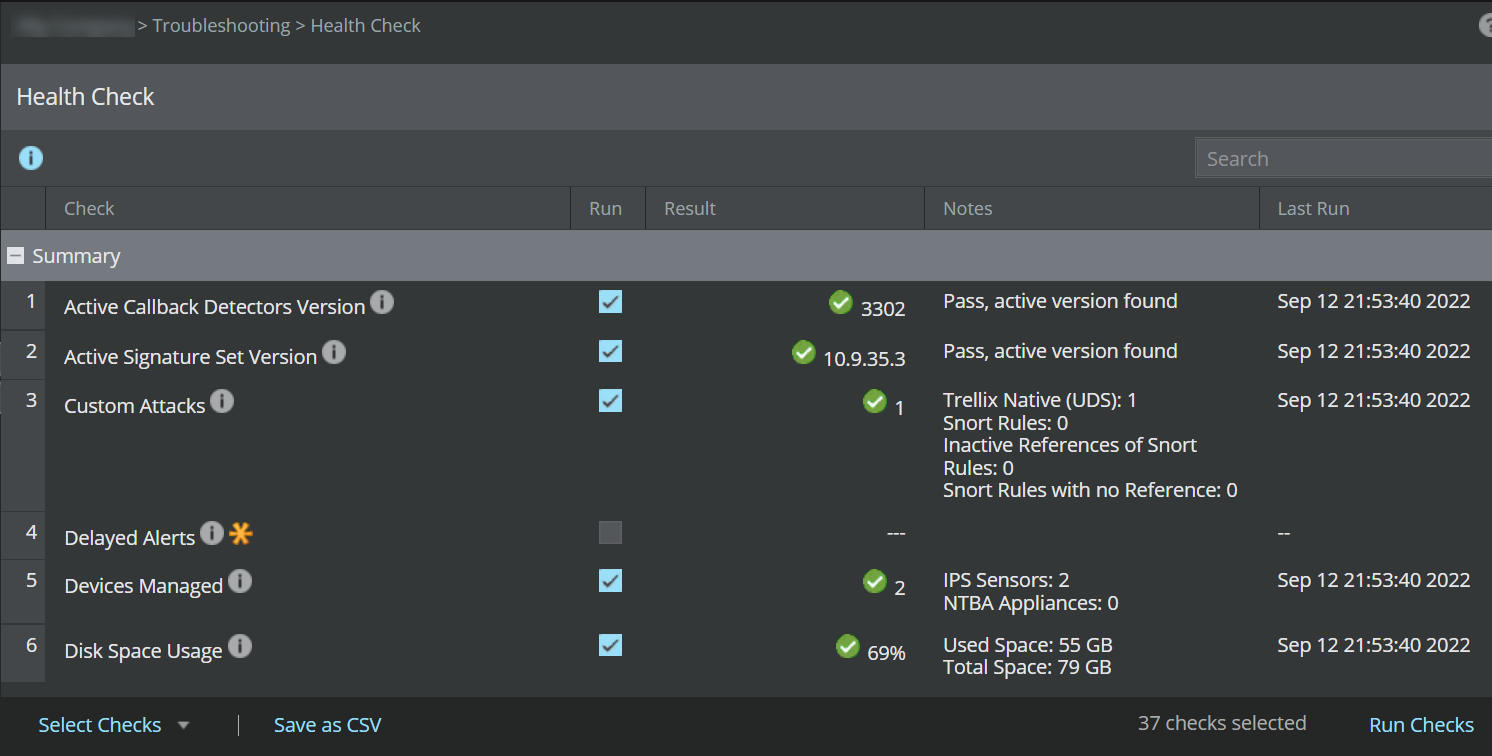Click '37 checks selected' status text
The width and height of the screenshot is (1492, 756).
[1222, 723]
